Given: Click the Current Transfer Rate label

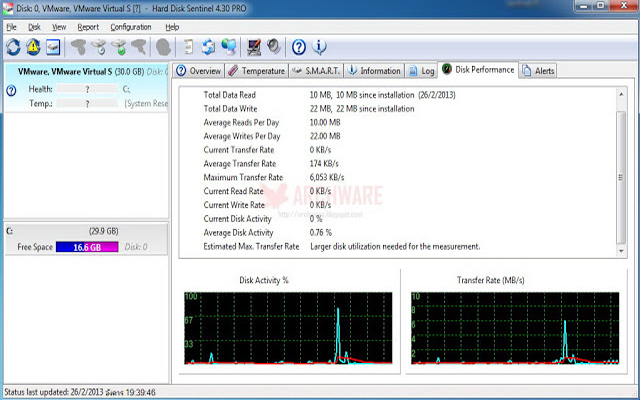Looking at the screenshot, I should click(239, 150).
